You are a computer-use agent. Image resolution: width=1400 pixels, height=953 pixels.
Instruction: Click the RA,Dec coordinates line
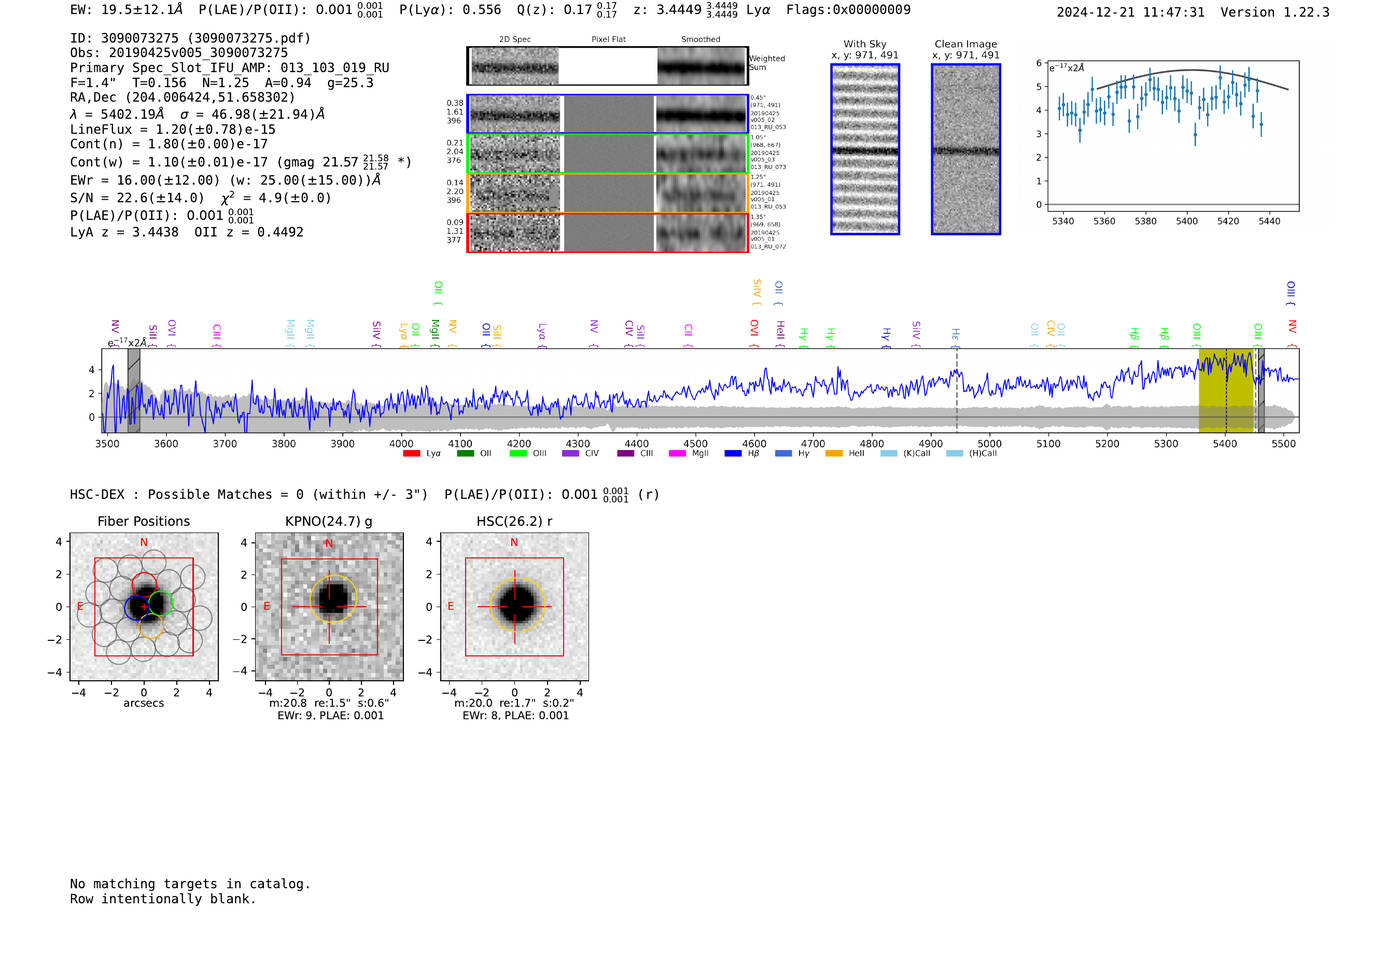pyautogui.click(x=183, y=97)
